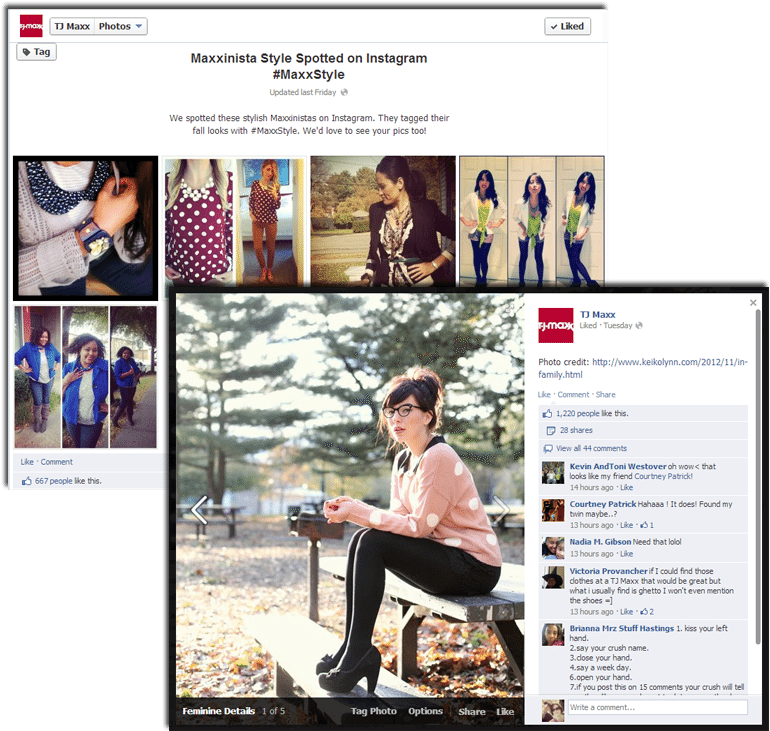The width and height of the screenshot is (770, 731).
Task: Click the comment bubble icon beside View all
Action: point(548,449)
